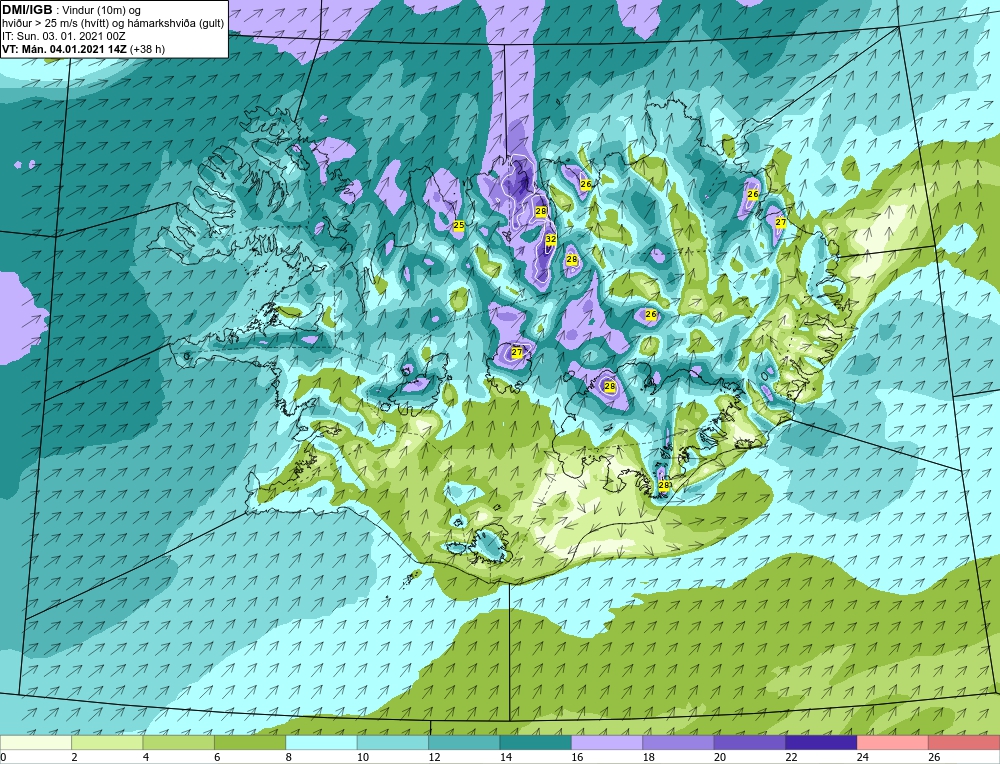
Task: Select the 18–20 m/s medium purple legend swatch
Action: [x=679, y=742]
